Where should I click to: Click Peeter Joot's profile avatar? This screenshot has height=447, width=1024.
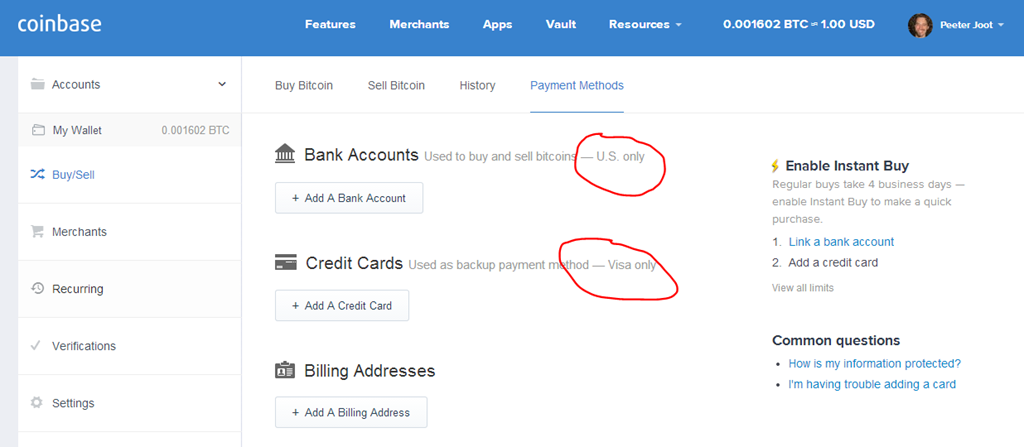point(920,25)
